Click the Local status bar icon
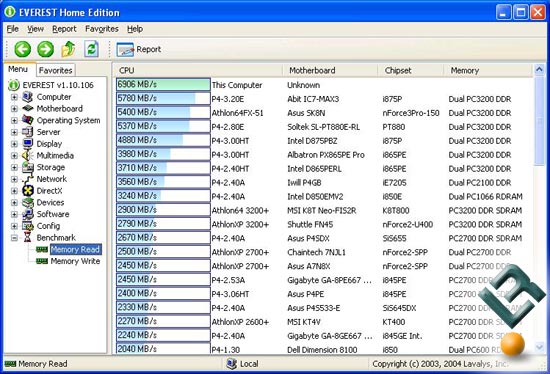The image size is (550, 374). (232, 363)
